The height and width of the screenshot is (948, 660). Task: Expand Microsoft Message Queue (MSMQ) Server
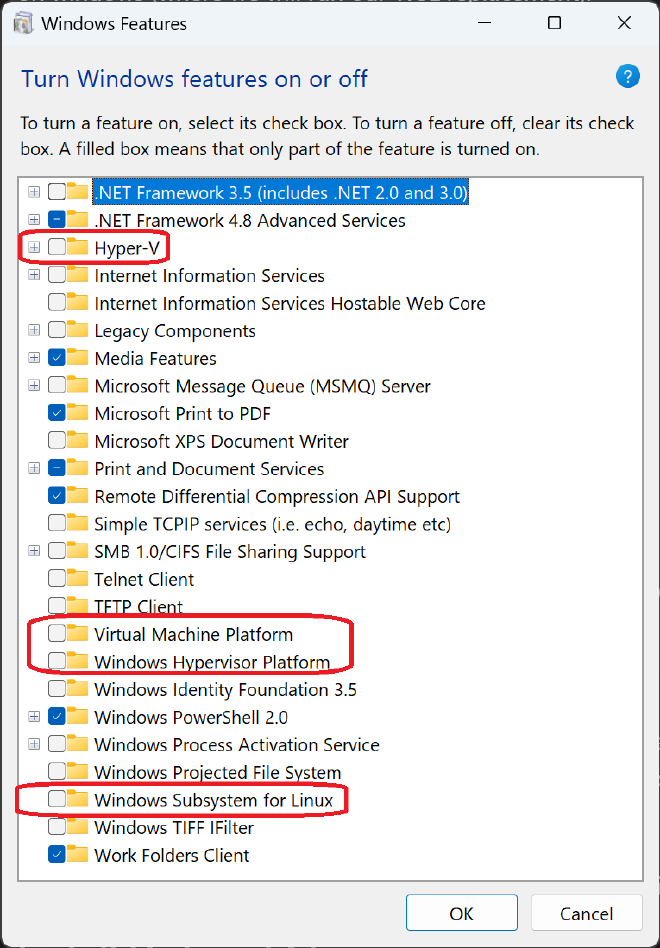(x=34, y=386)
